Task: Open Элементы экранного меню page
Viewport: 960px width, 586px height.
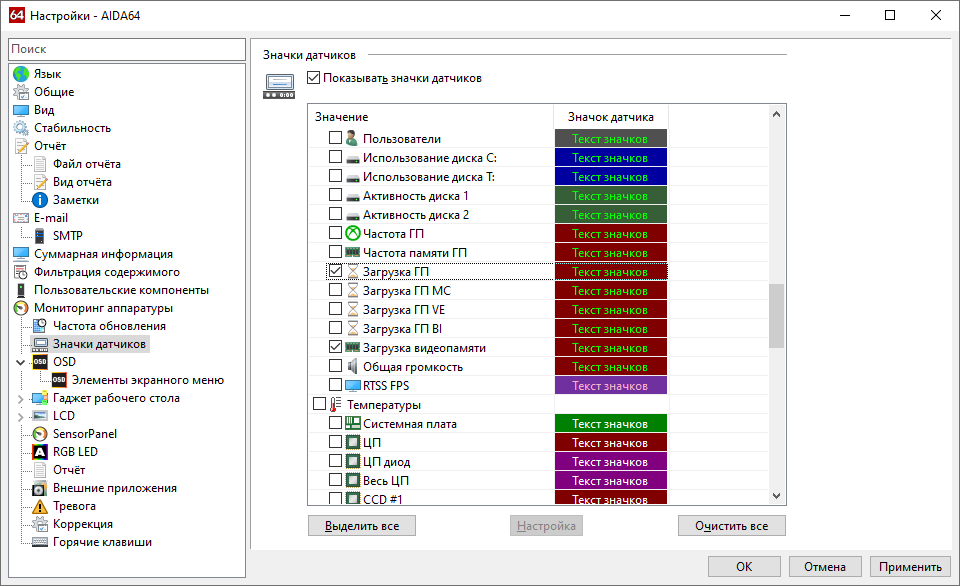Action: [148, 380]
